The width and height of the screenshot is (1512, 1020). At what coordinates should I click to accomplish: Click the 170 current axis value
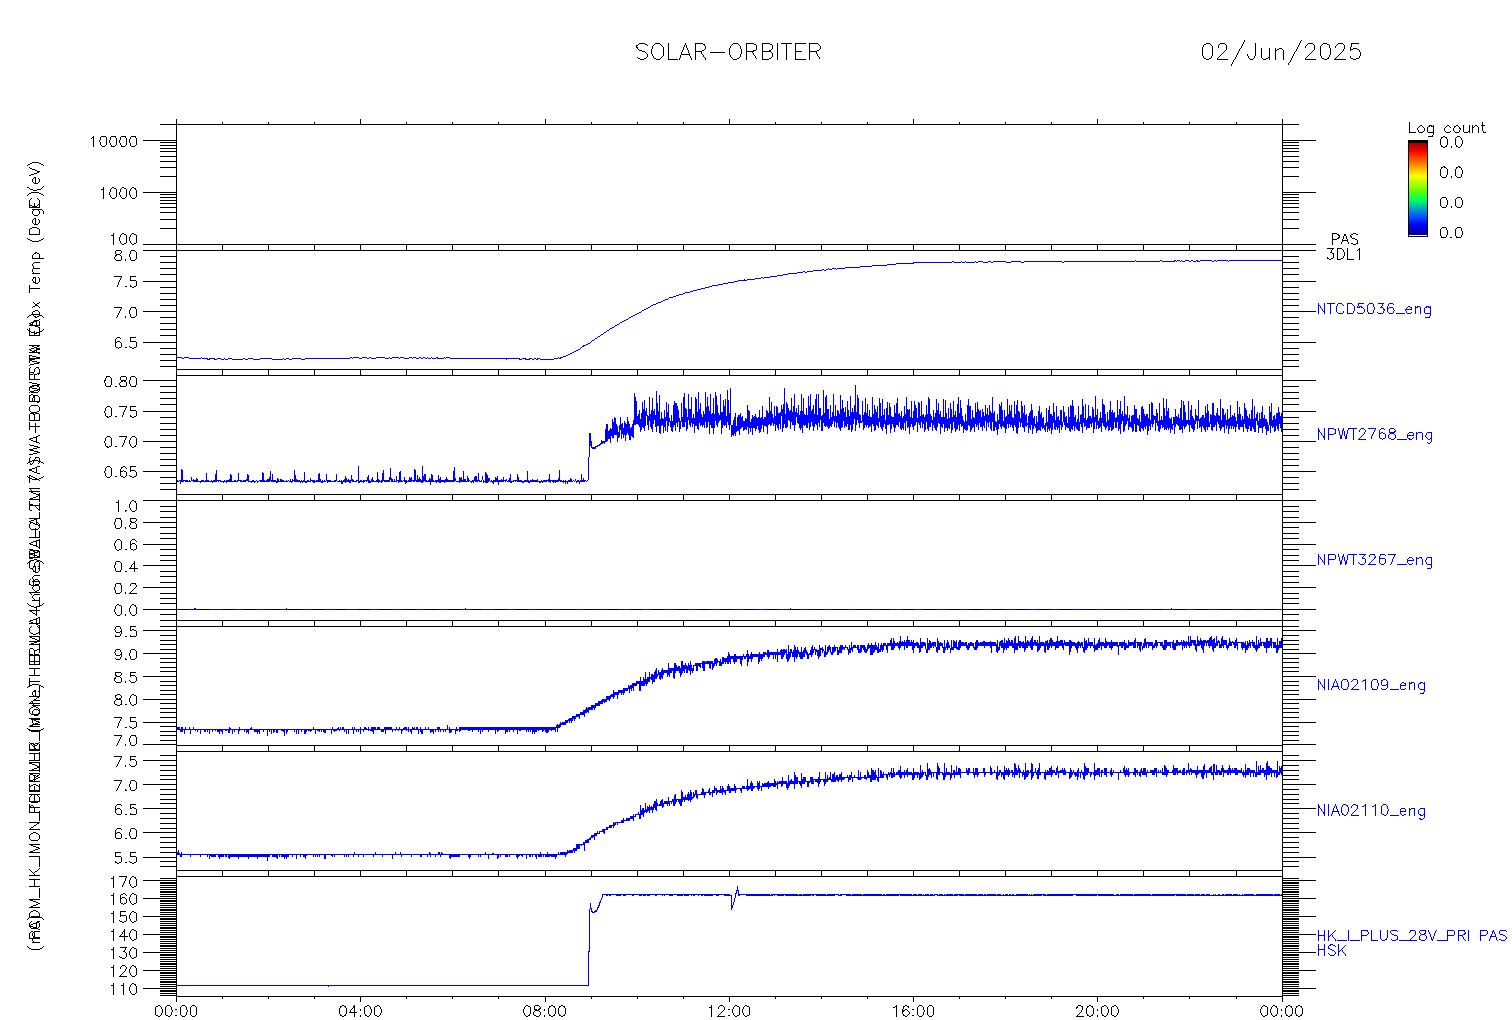click(x=126, y=881)
